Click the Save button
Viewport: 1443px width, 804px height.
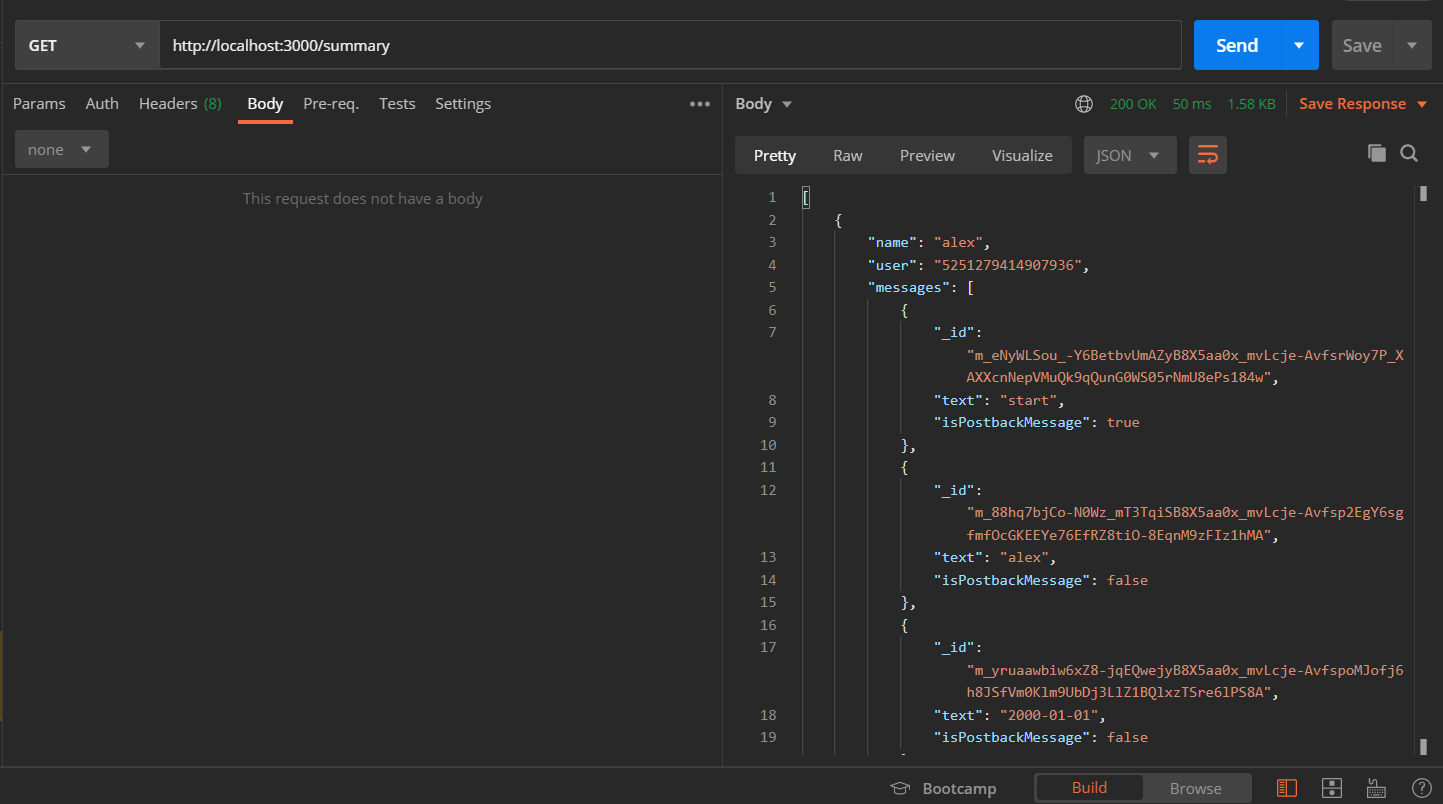(1362, 45)
